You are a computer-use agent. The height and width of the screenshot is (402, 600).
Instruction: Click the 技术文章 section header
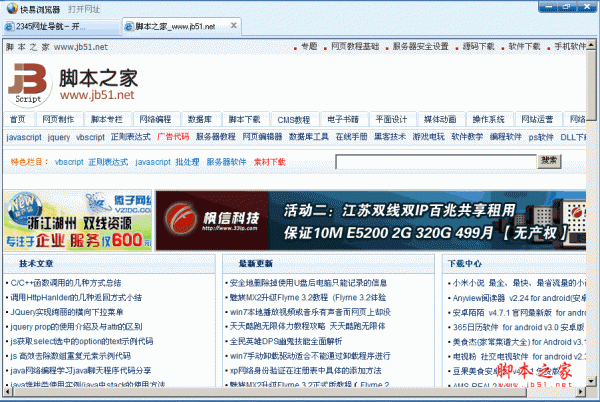point(36,264)
